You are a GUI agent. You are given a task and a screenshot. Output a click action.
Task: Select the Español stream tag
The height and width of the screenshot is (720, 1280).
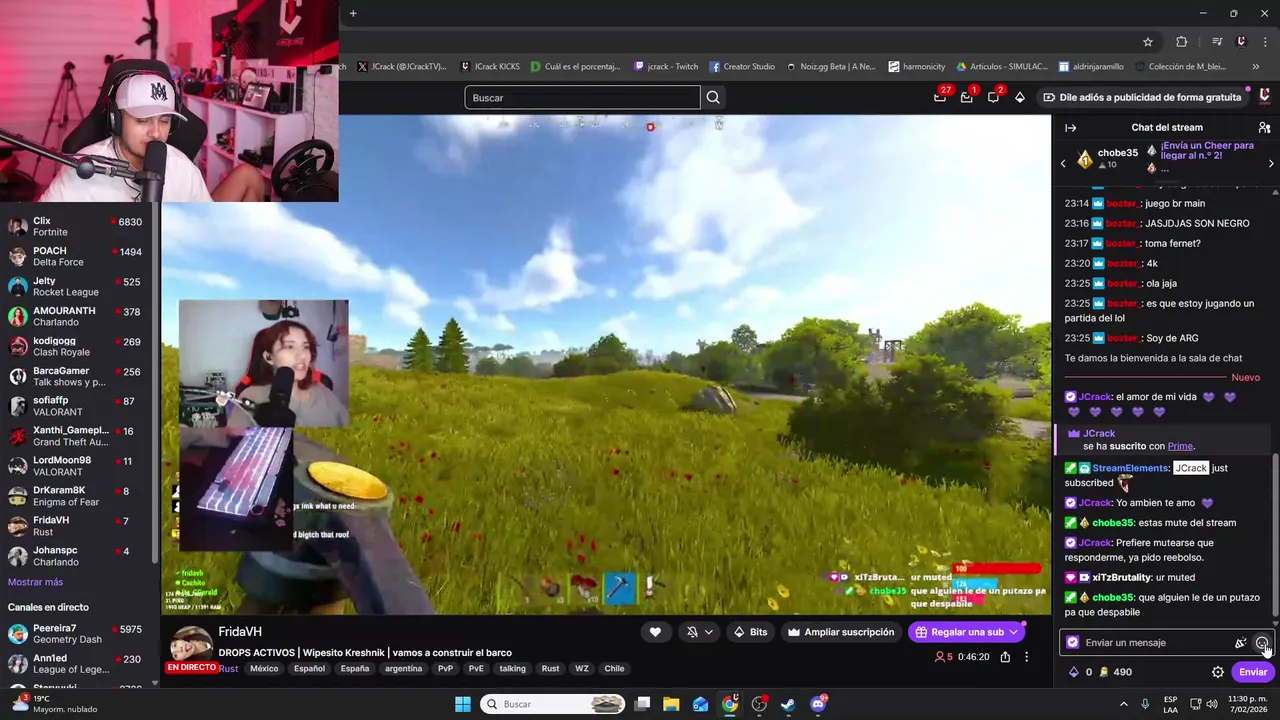tap(309, 669)
